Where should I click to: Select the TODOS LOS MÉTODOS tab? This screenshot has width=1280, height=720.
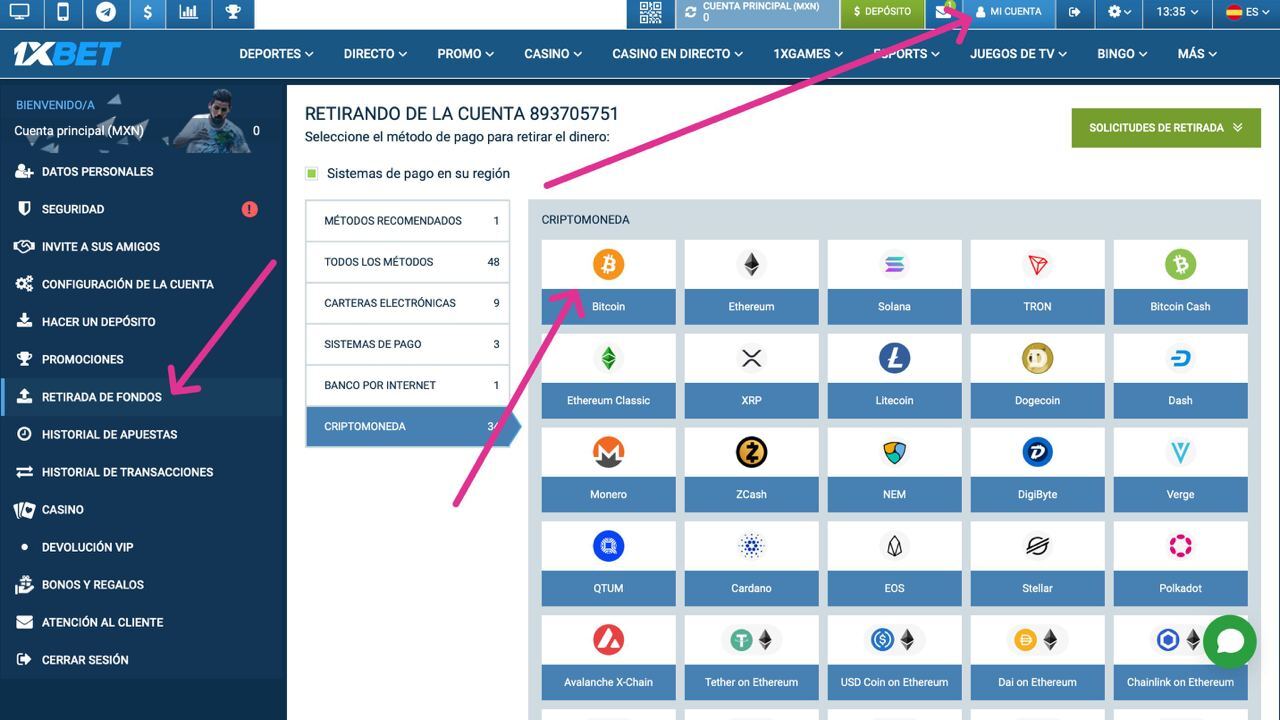pyautogui.click(x=407, y=262)
